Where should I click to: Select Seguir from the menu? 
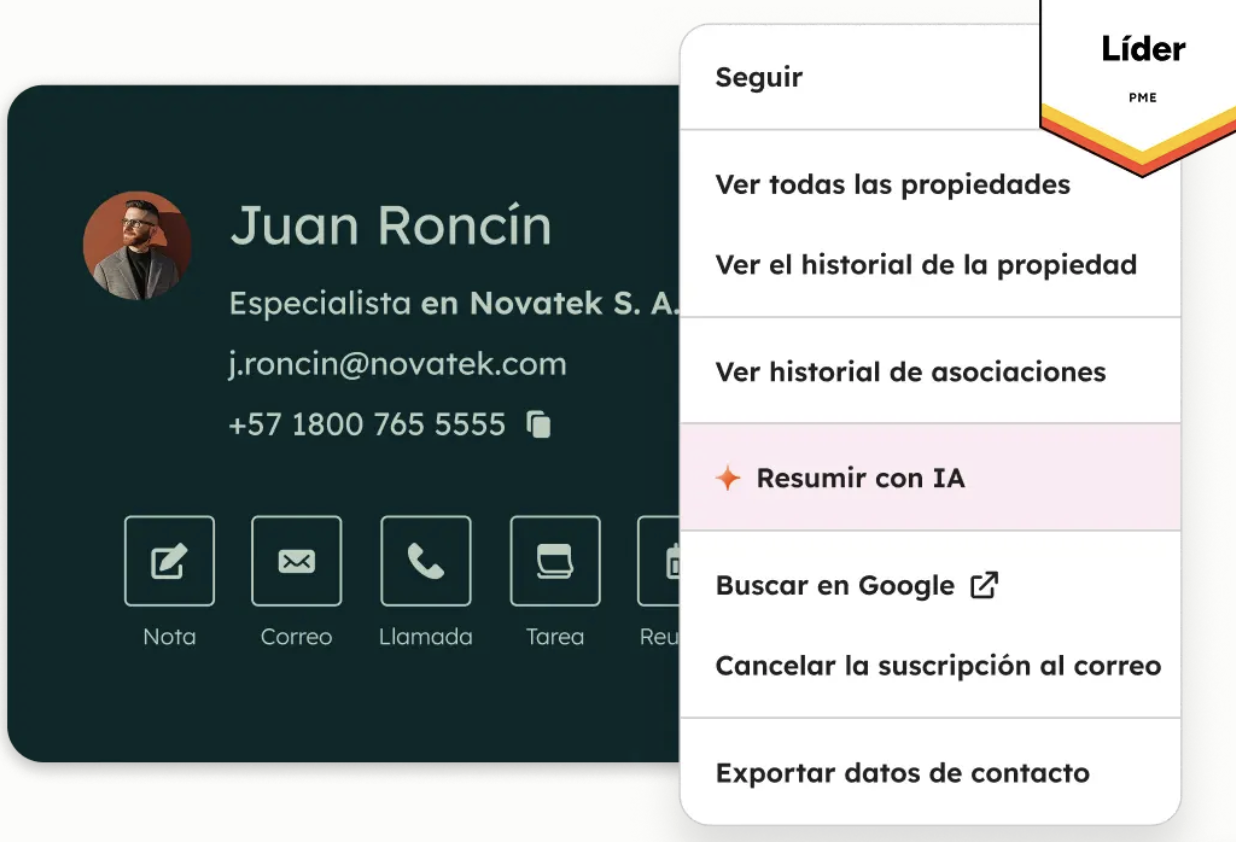[758, 77]
